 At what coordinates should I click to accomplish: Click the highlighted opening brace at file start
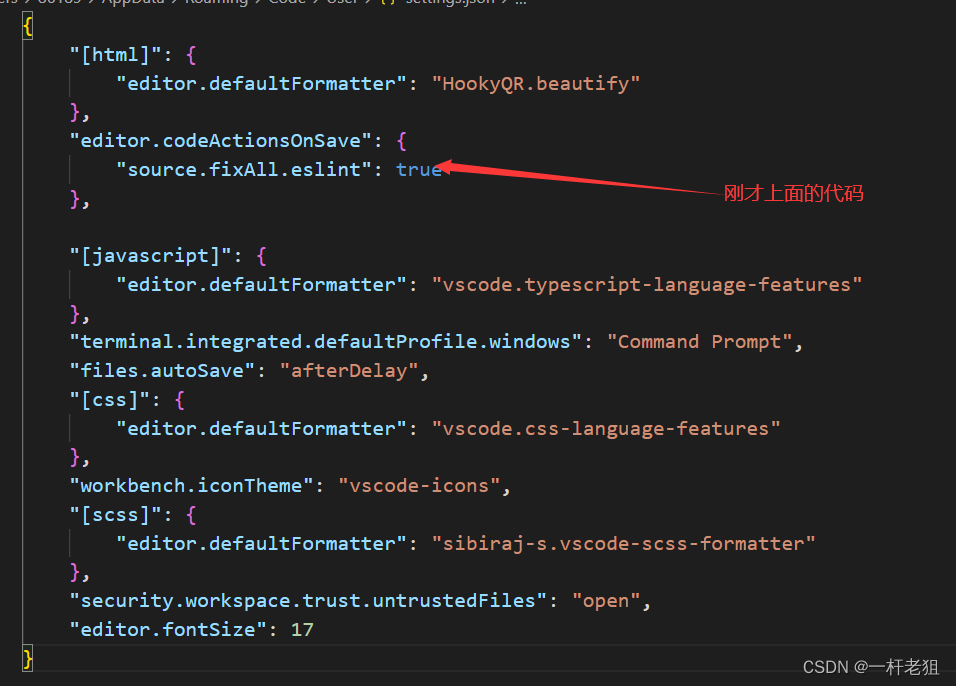click(27, 27)
